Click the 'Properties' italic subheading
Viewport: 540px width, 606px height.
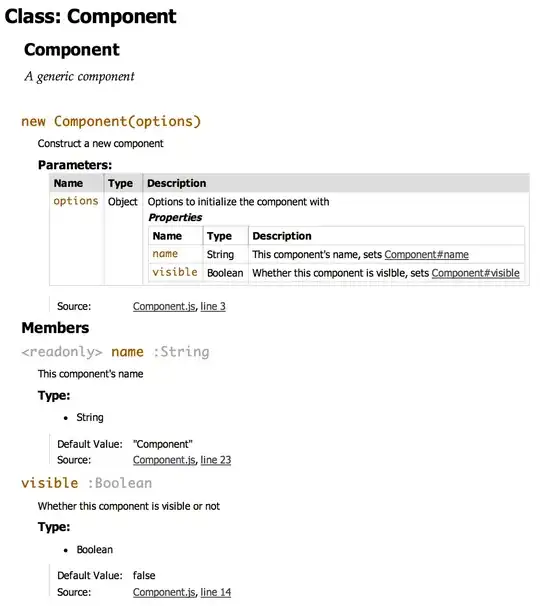coord(175,218)
